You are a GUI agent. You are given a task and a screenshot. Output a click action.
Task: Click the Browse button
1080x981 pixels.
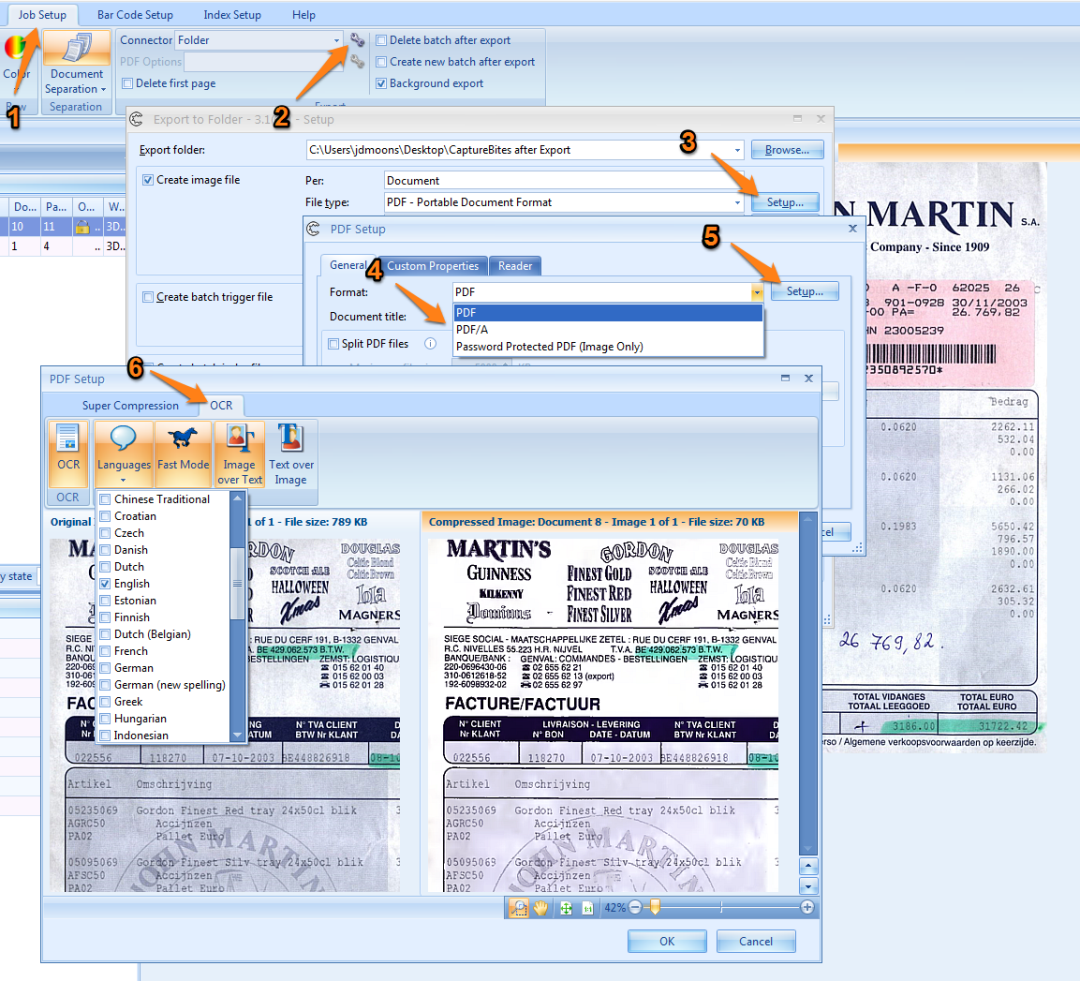(787, 150)
